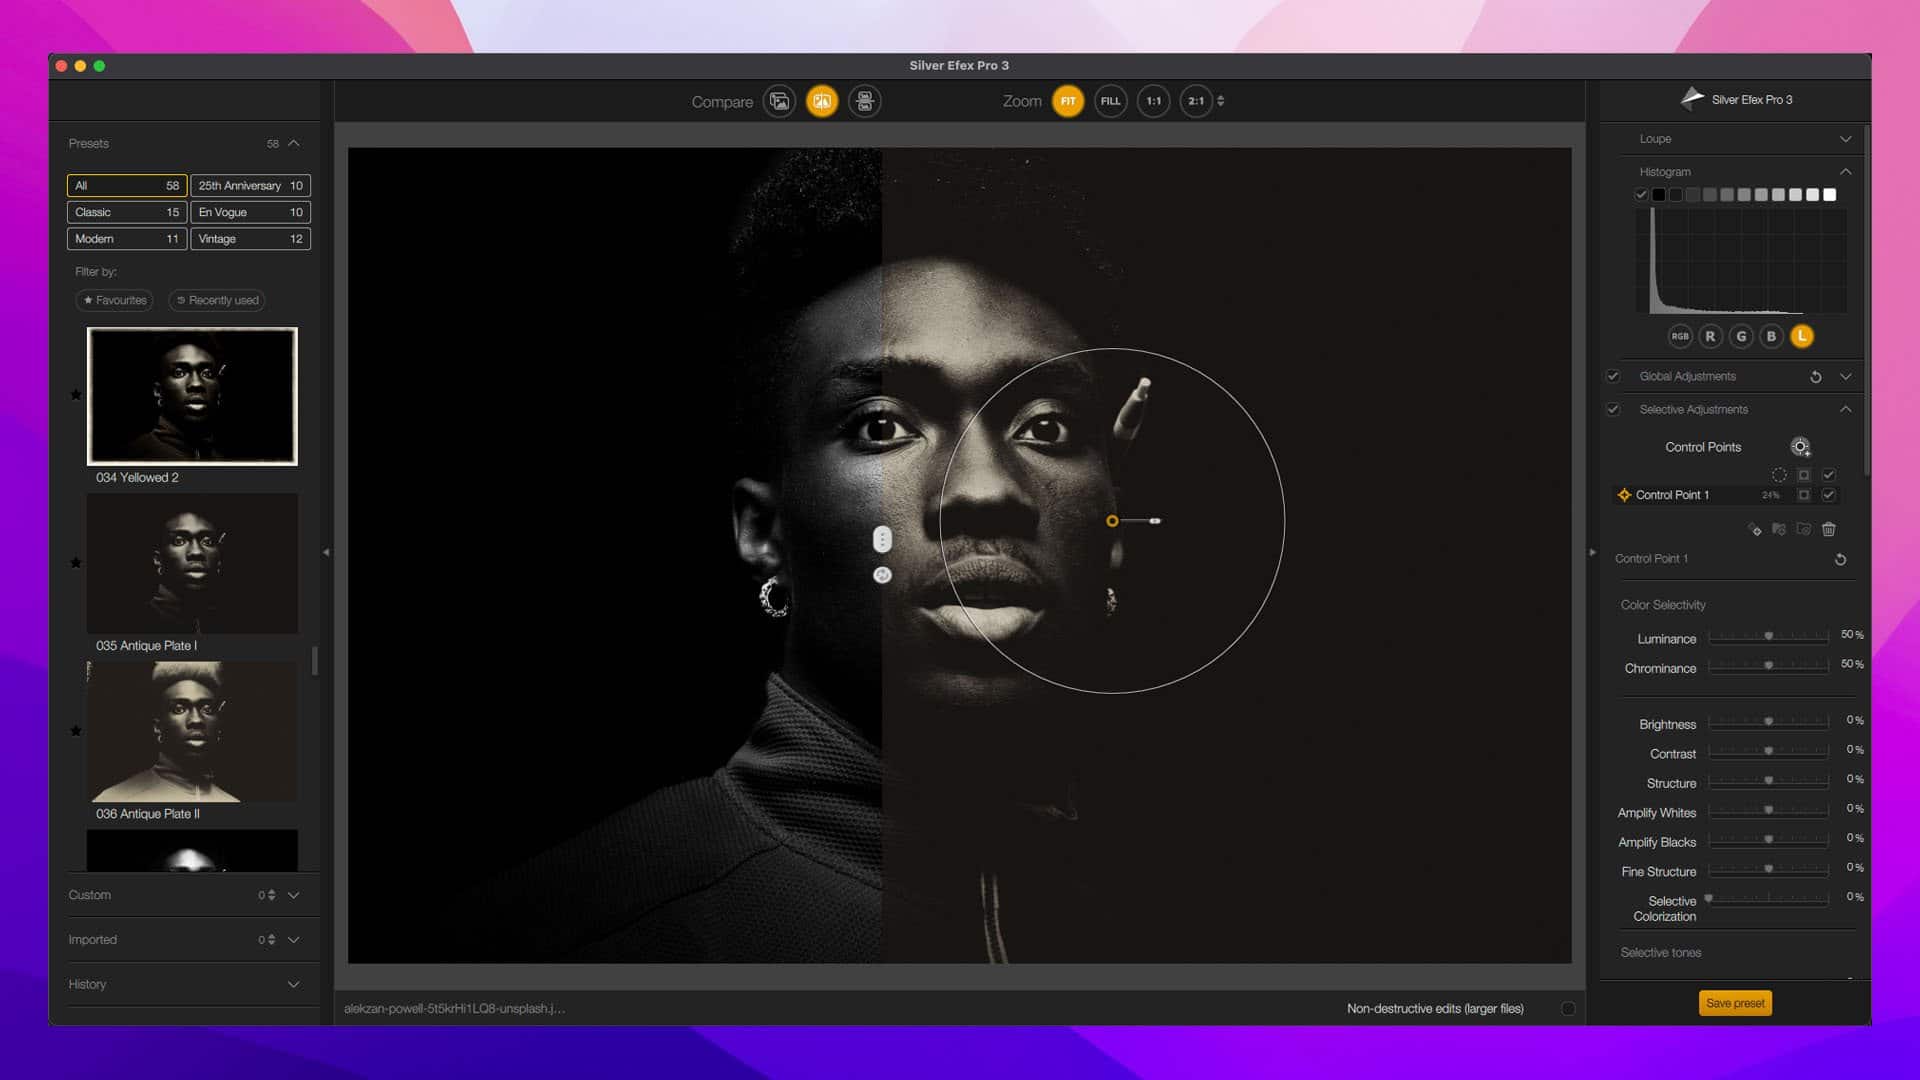Select side-by-side compare mode
1920x1080 pixels.
coord(864,101)
